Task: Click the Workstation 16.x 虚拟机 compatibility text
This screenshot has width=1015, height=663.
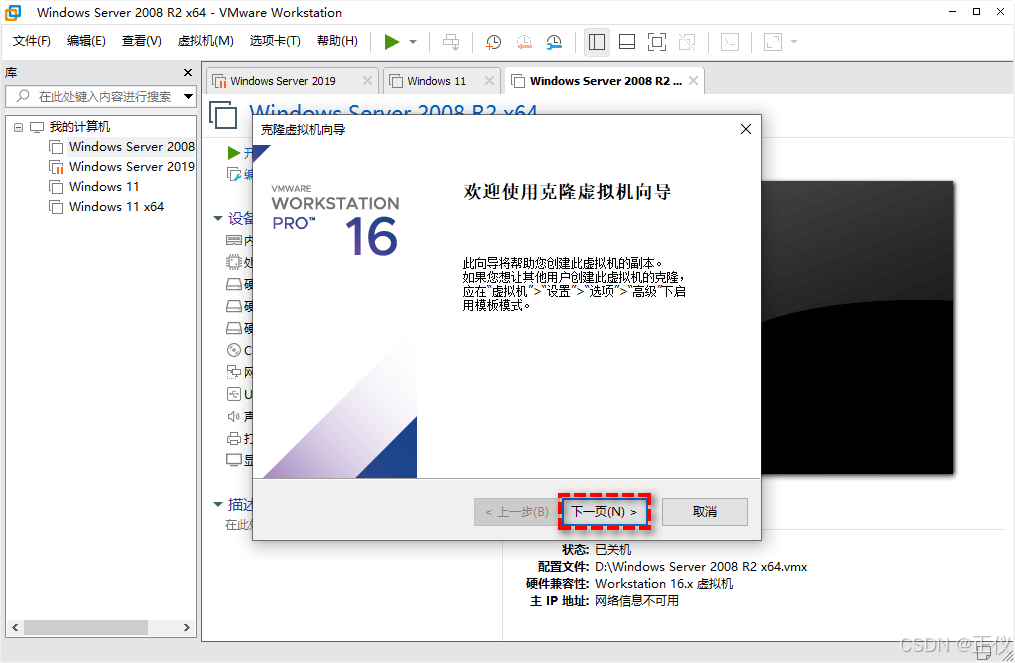Action: 664,584
